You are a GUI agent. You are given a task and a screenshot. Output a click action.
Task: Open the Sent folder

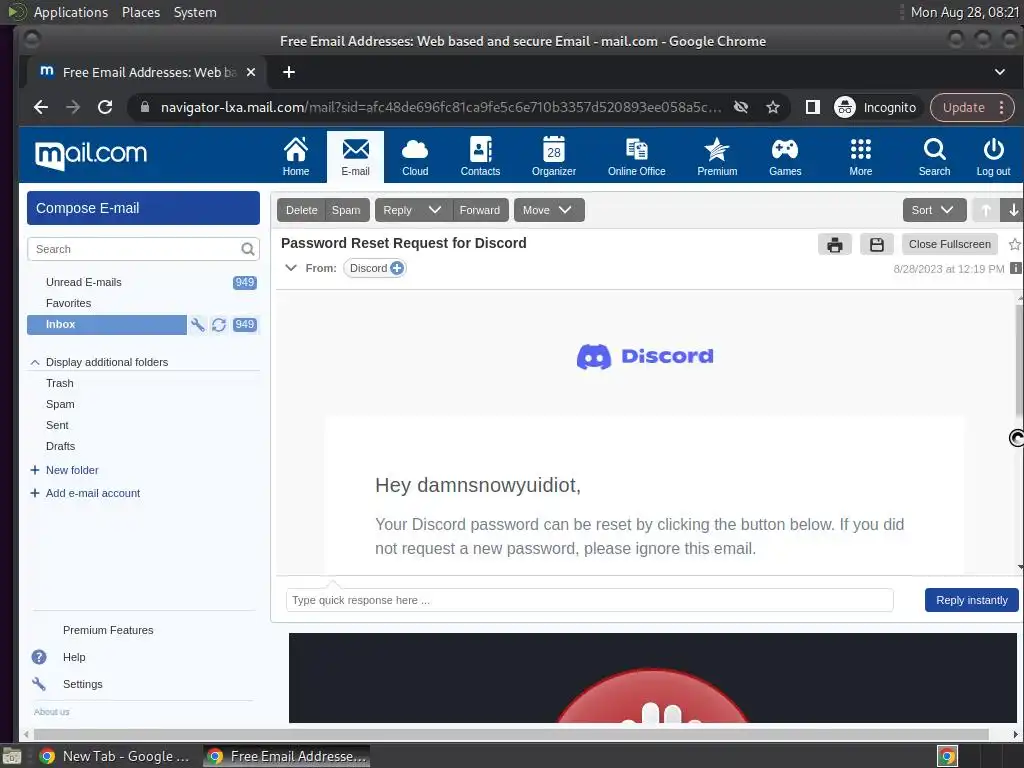[x=57, y=425]
